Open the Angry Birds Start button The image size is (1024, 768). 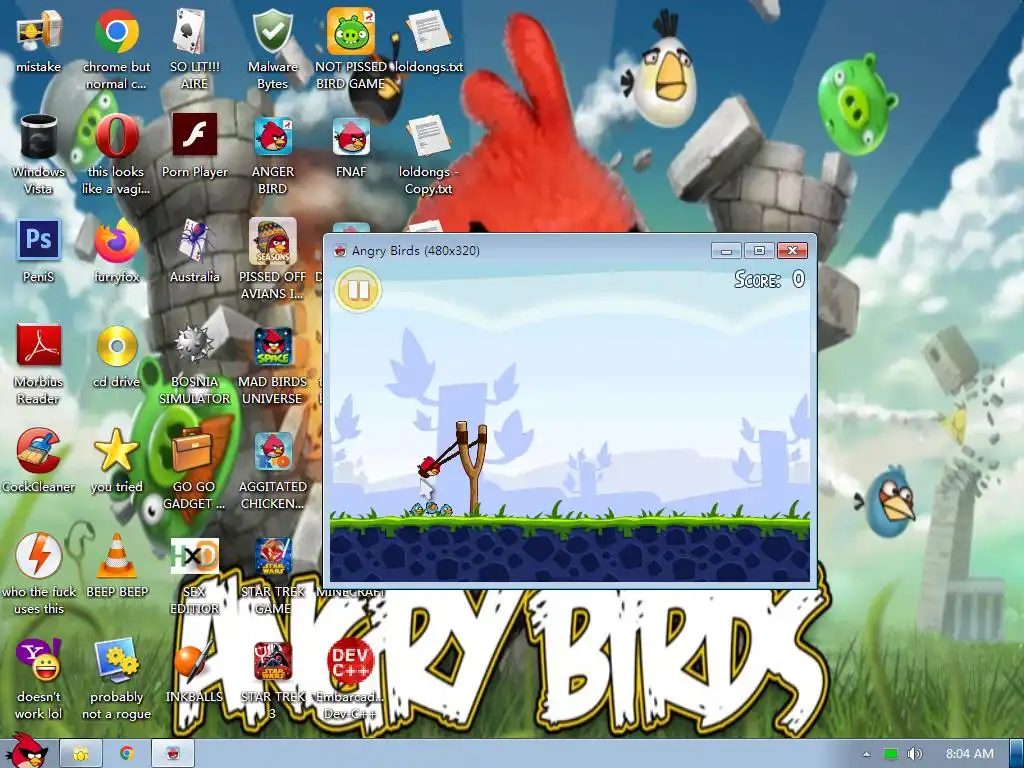[26, 751]
